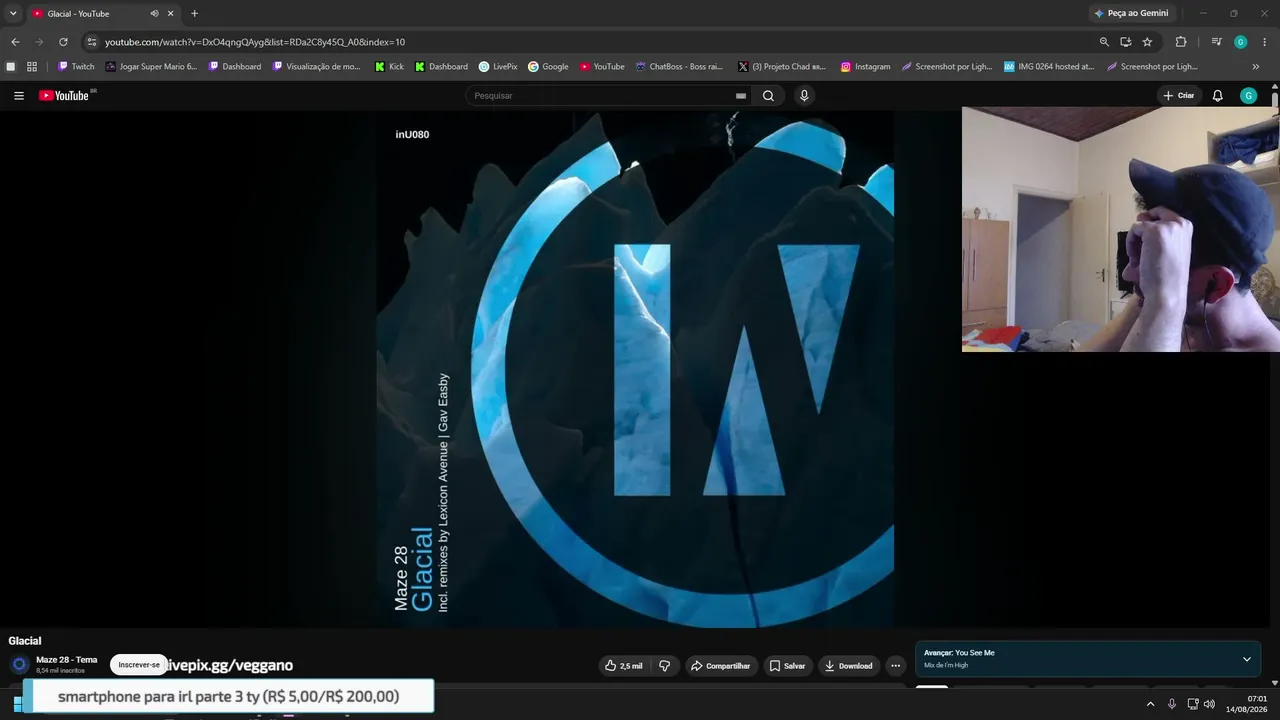This screenshot has width=1280, height=720.
Task: Open the install app icon in address bar
Action: point(1125,42)
